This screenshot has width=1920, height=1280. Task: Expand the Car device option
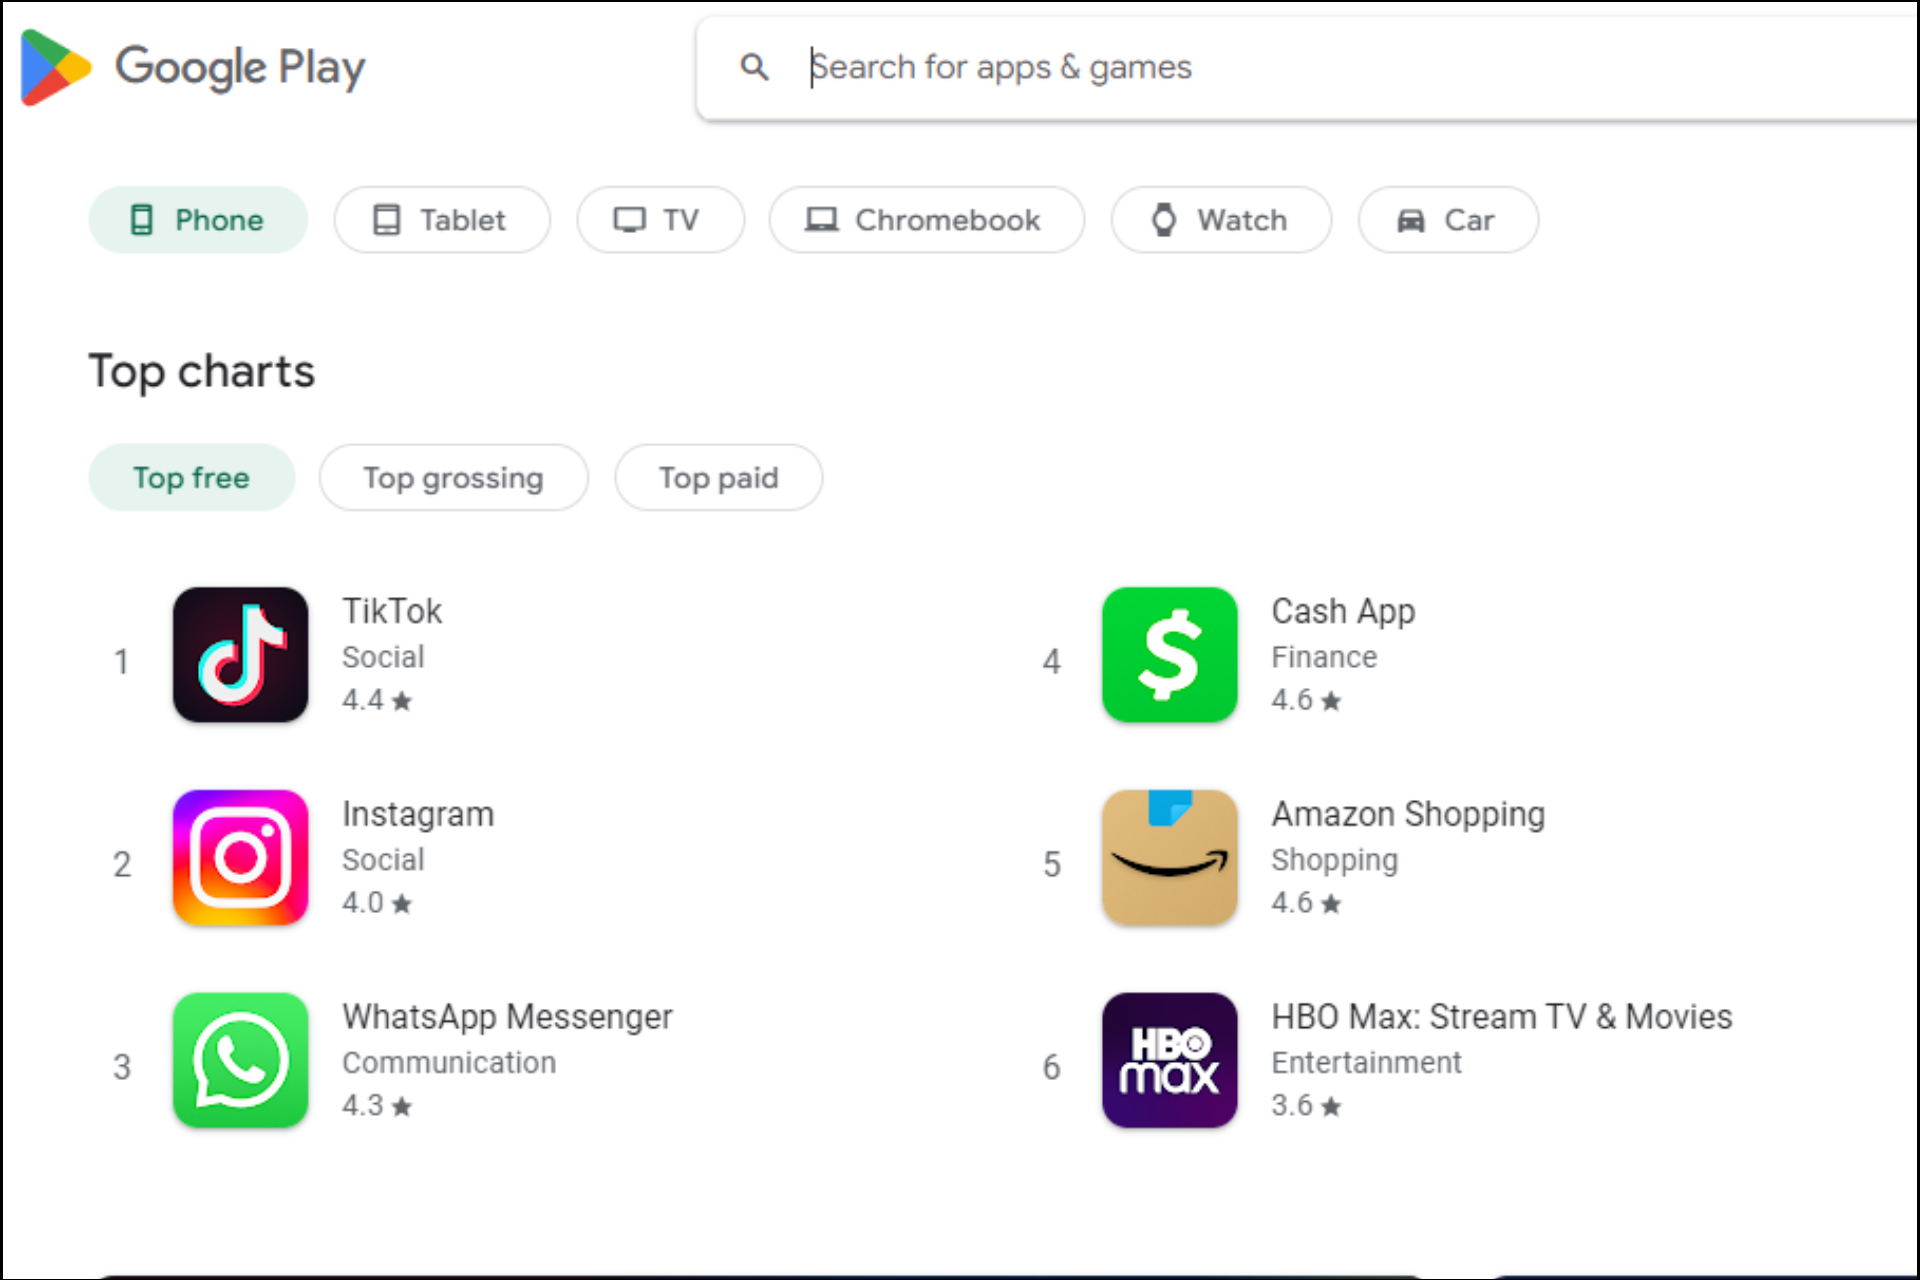(1446, 220)
